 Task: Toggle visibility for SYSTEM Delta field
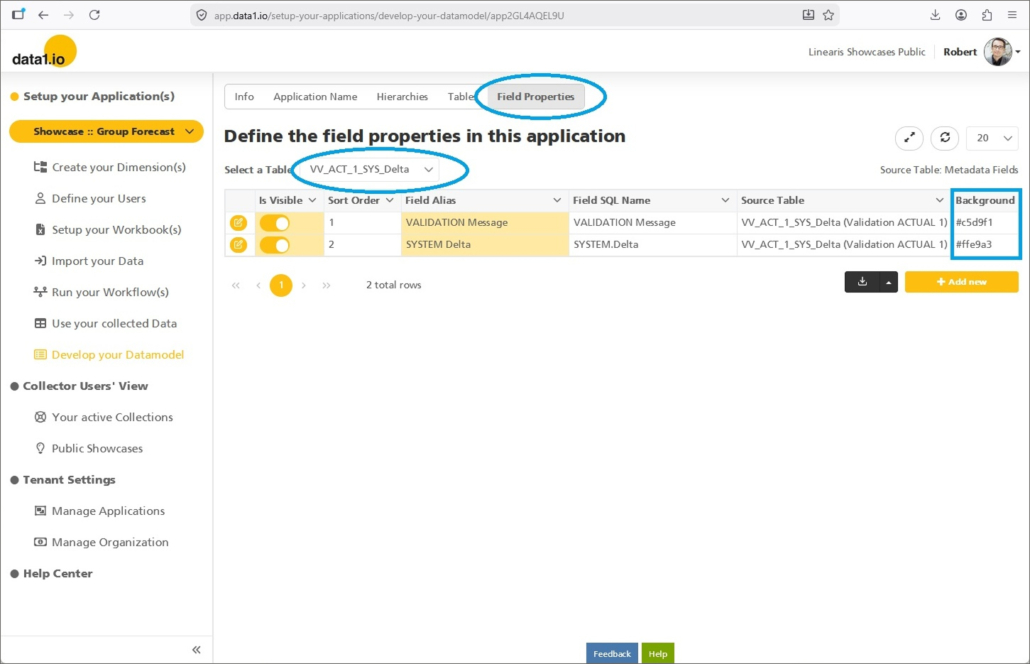[274, 245]
